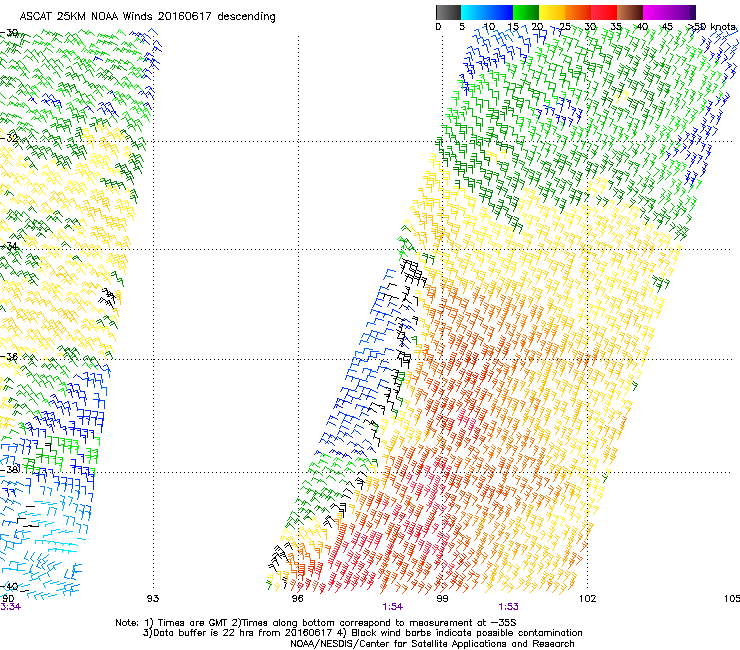Click the orange 25-30 knots legend segment
Screen dimensions: 740x650
578,12
